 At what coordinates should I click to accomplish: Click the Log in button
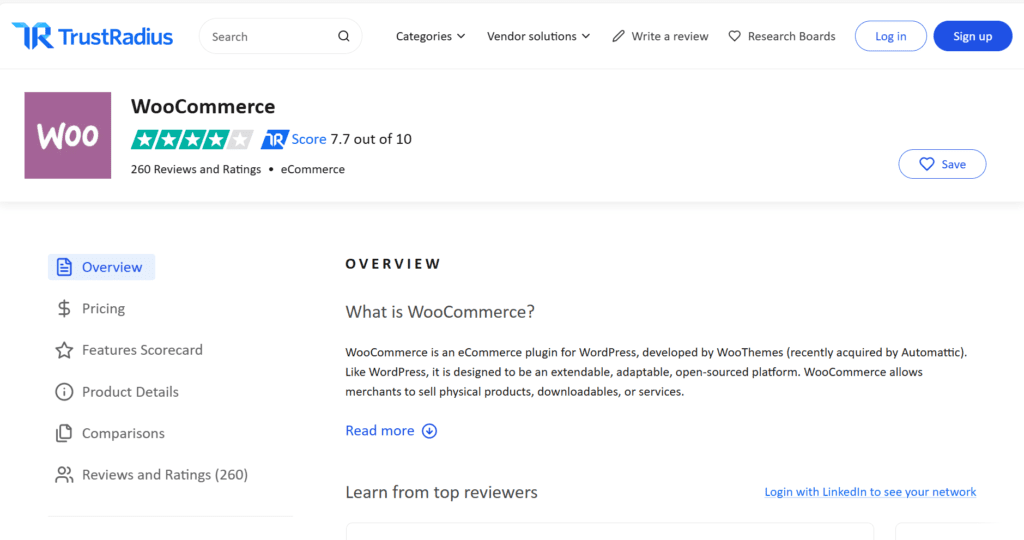(891, 36)
